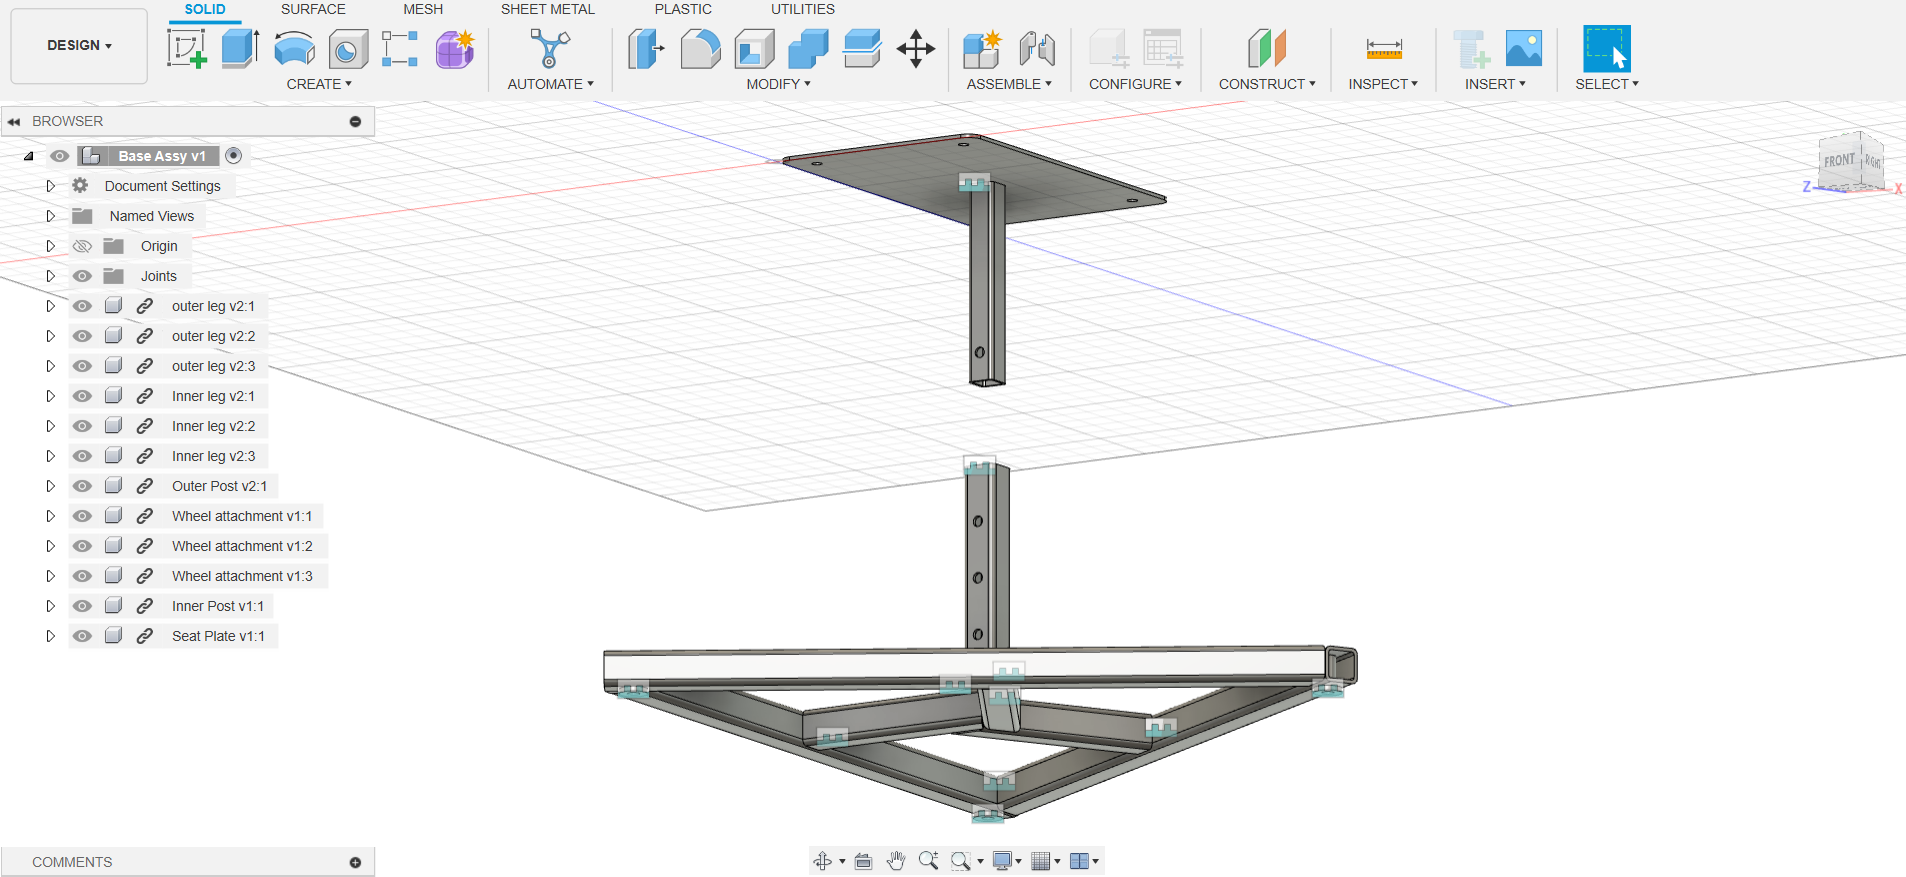1906x877 pixels.
Task: Click the Orbit tool in navigation bar
Action: pyautogui.click(x=823, y=861)
